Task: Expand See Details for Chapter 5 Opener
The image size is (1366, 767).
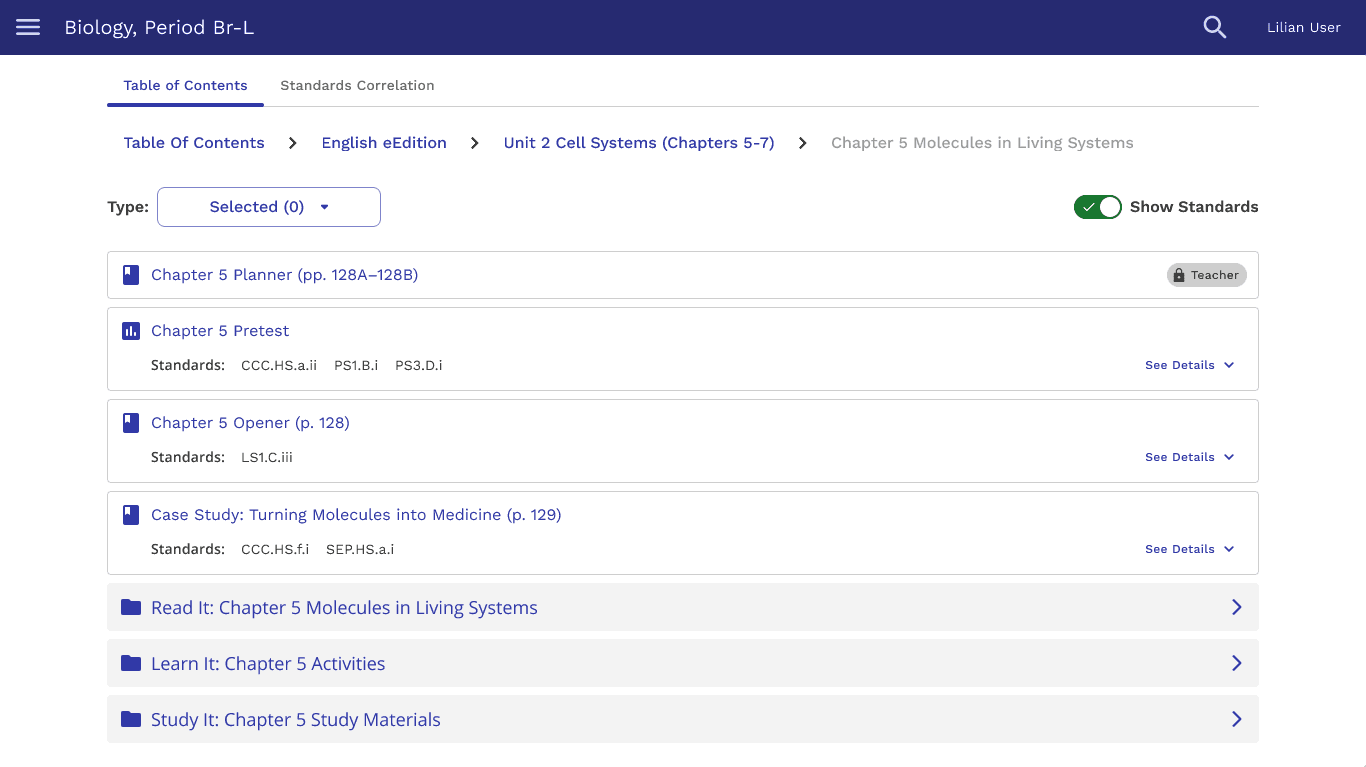Action: tap(1190, 457)
